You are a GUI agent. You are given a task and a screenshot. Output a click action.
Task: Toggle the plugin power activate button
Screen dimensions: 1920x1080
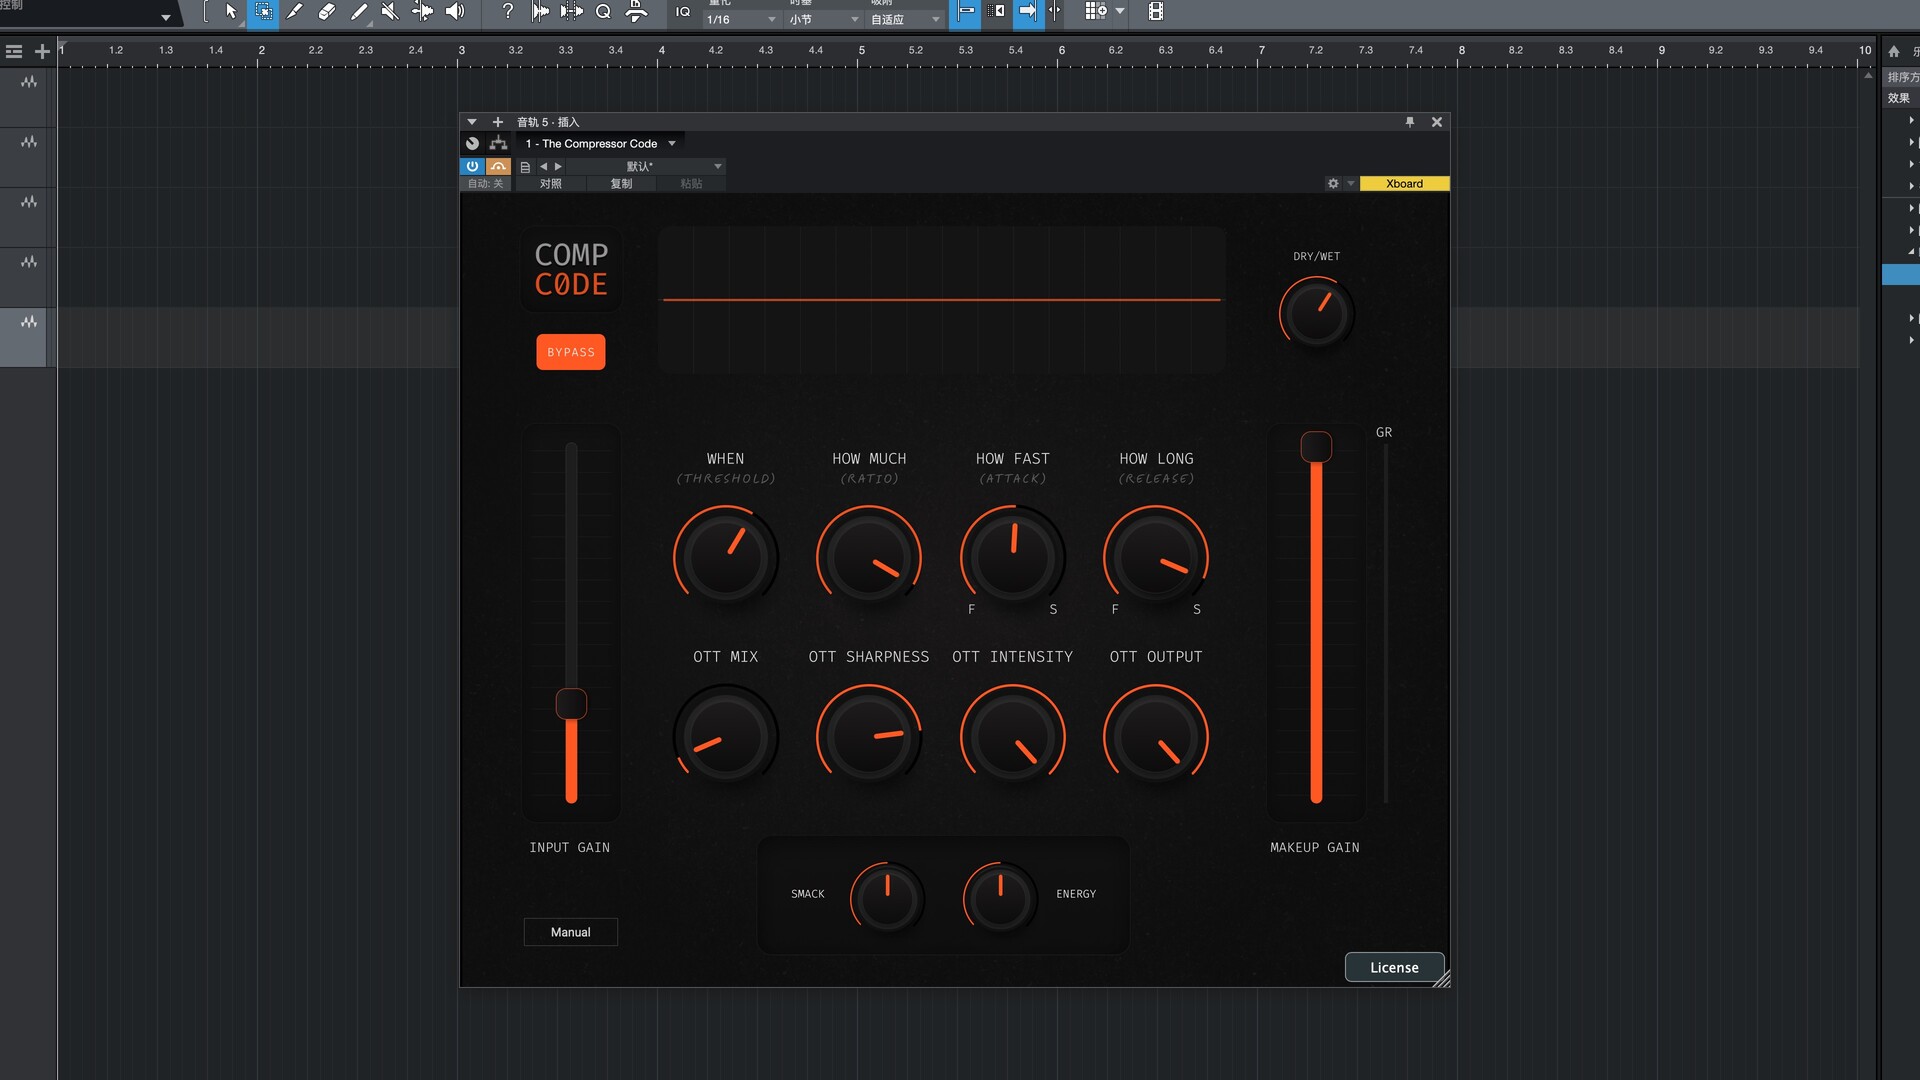(472, 166)
